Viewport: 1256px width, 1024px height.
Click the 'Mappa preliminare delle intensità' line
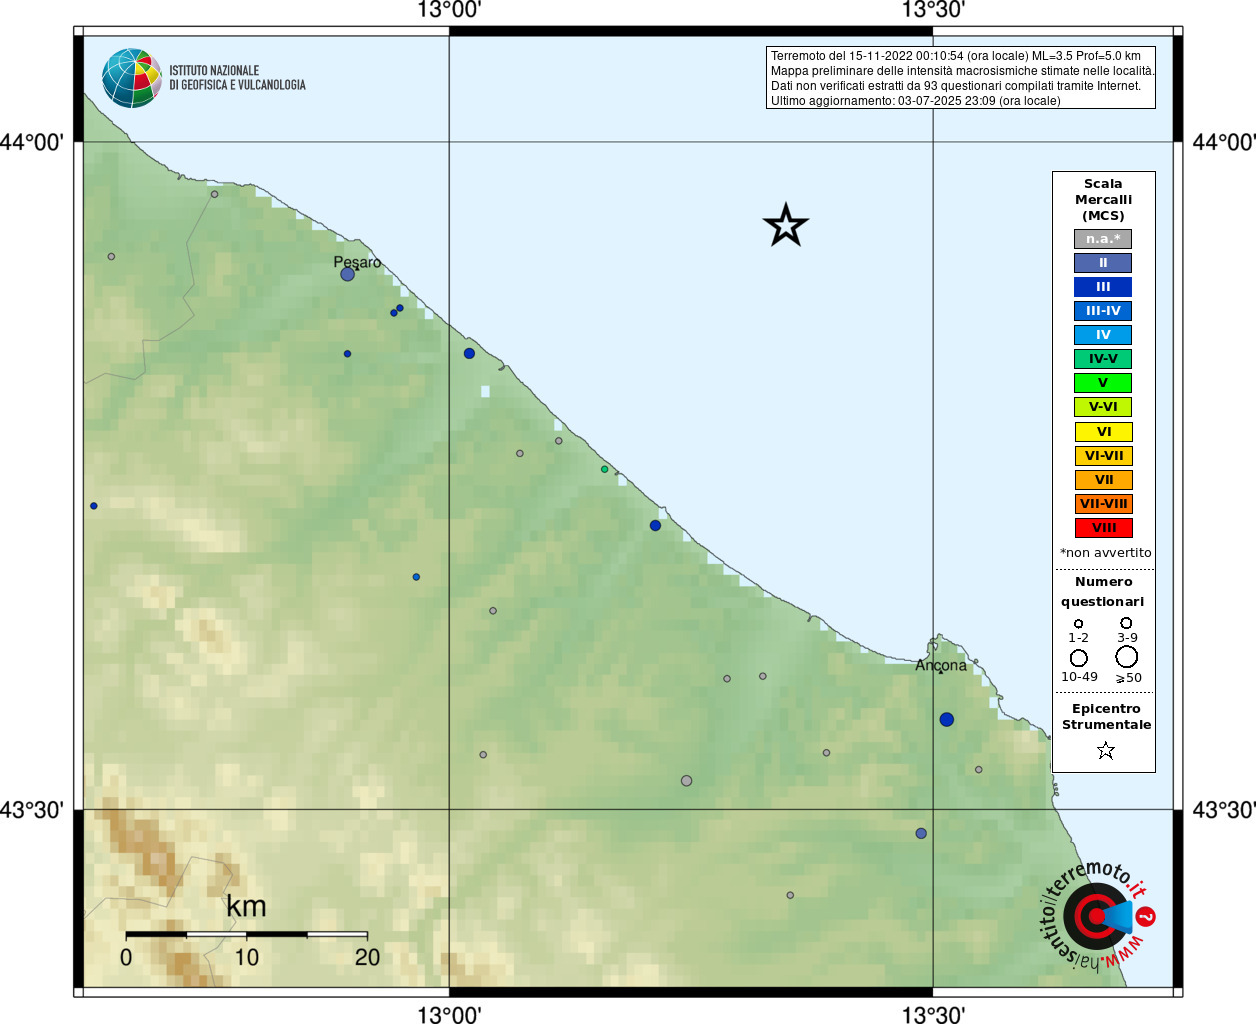(962, 71)
